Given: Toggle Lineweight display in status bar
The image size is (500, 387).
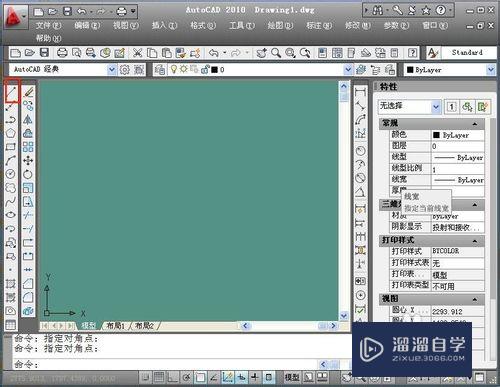Looking at the screenshot, I should 255,377.
